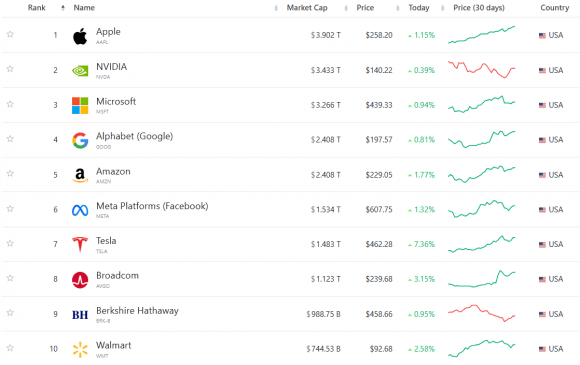Screen dimensions: 580x365
Task: Click the Meta infinity logo
Action: click(80, 210)
